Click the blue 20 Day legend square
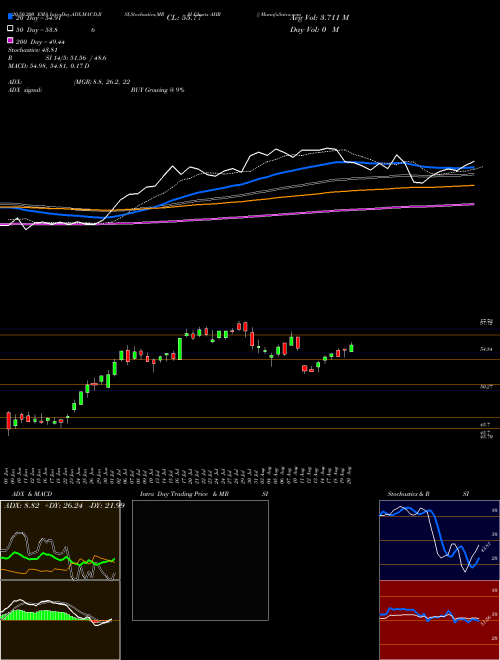 tap(11, 16)
